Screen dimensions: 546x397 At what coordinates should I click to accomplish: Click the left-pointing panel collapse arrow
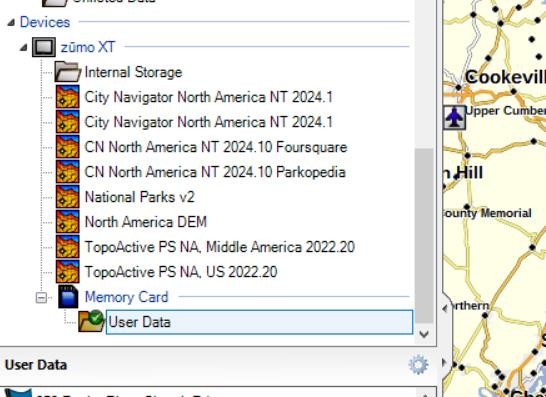click(445, 308)
